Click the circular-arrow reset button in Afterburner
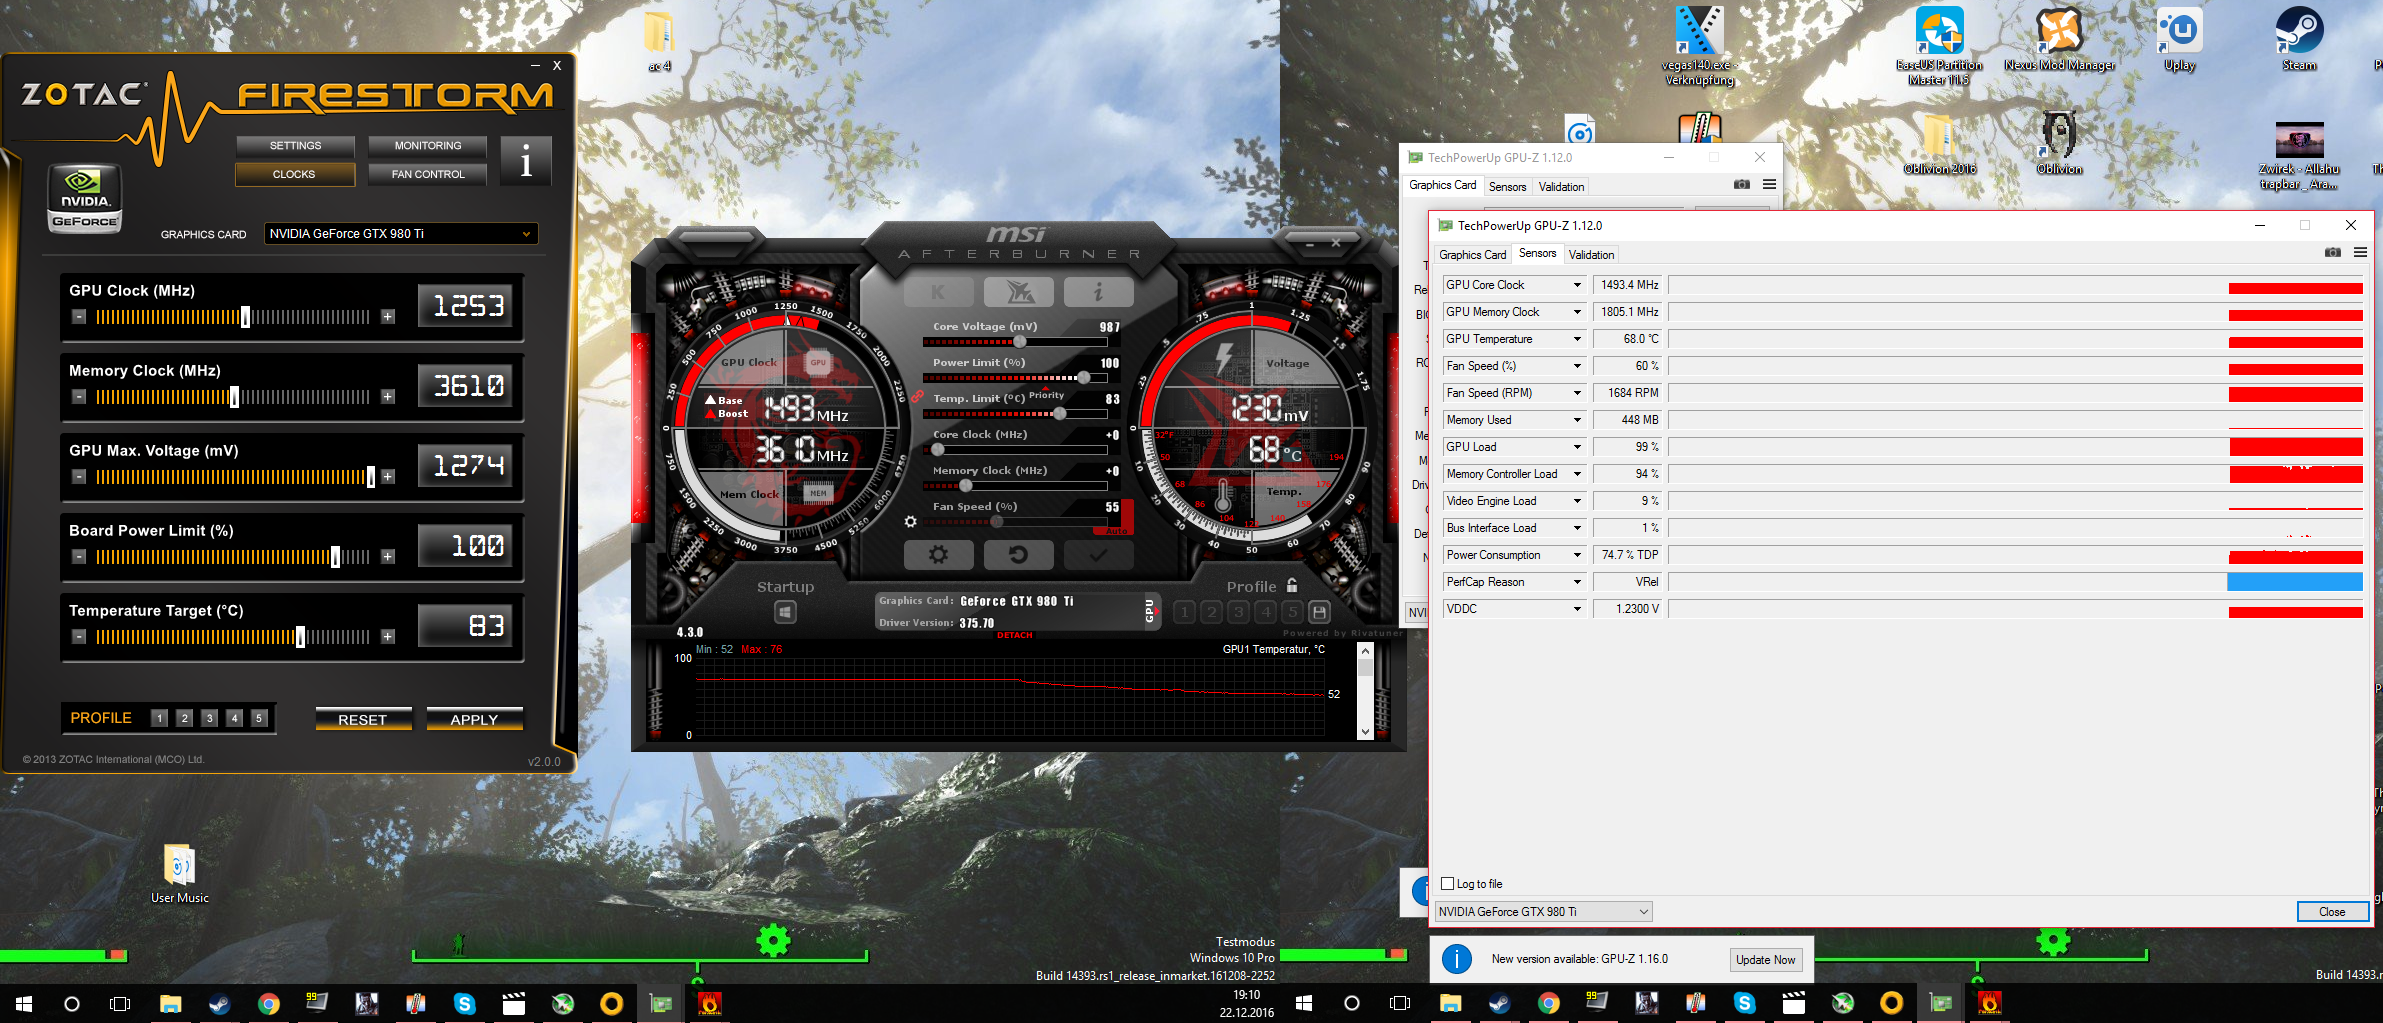This screenshot has width=2383, height=1023. click(1018, 554)
